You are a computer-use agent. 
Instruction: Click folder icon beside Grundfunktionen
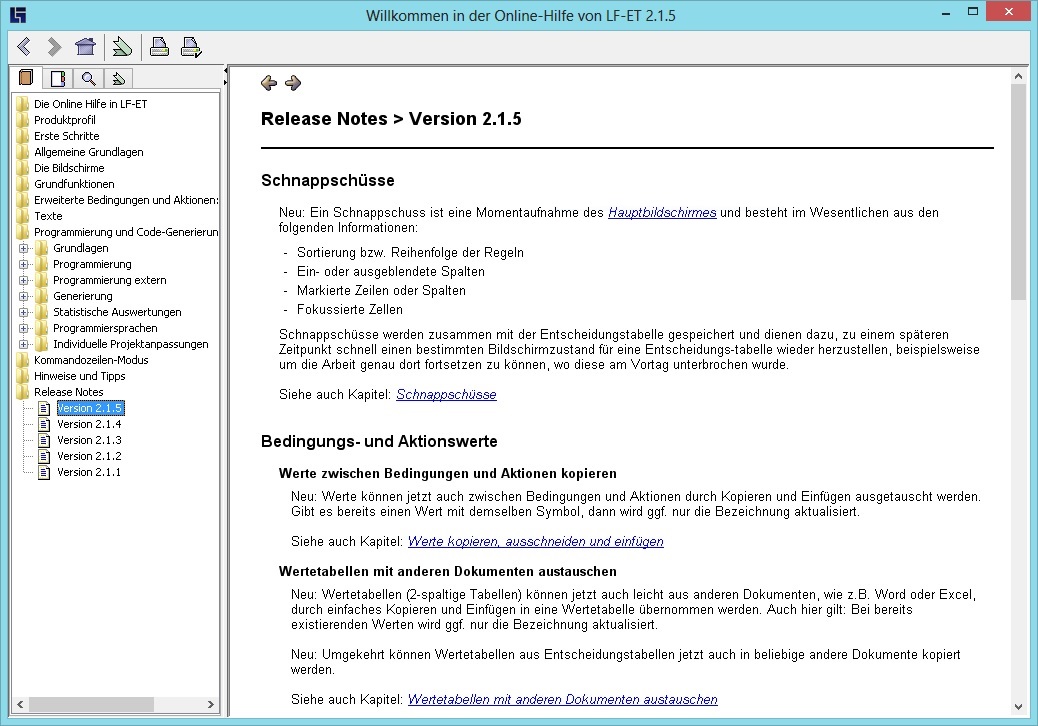point(23,184)
